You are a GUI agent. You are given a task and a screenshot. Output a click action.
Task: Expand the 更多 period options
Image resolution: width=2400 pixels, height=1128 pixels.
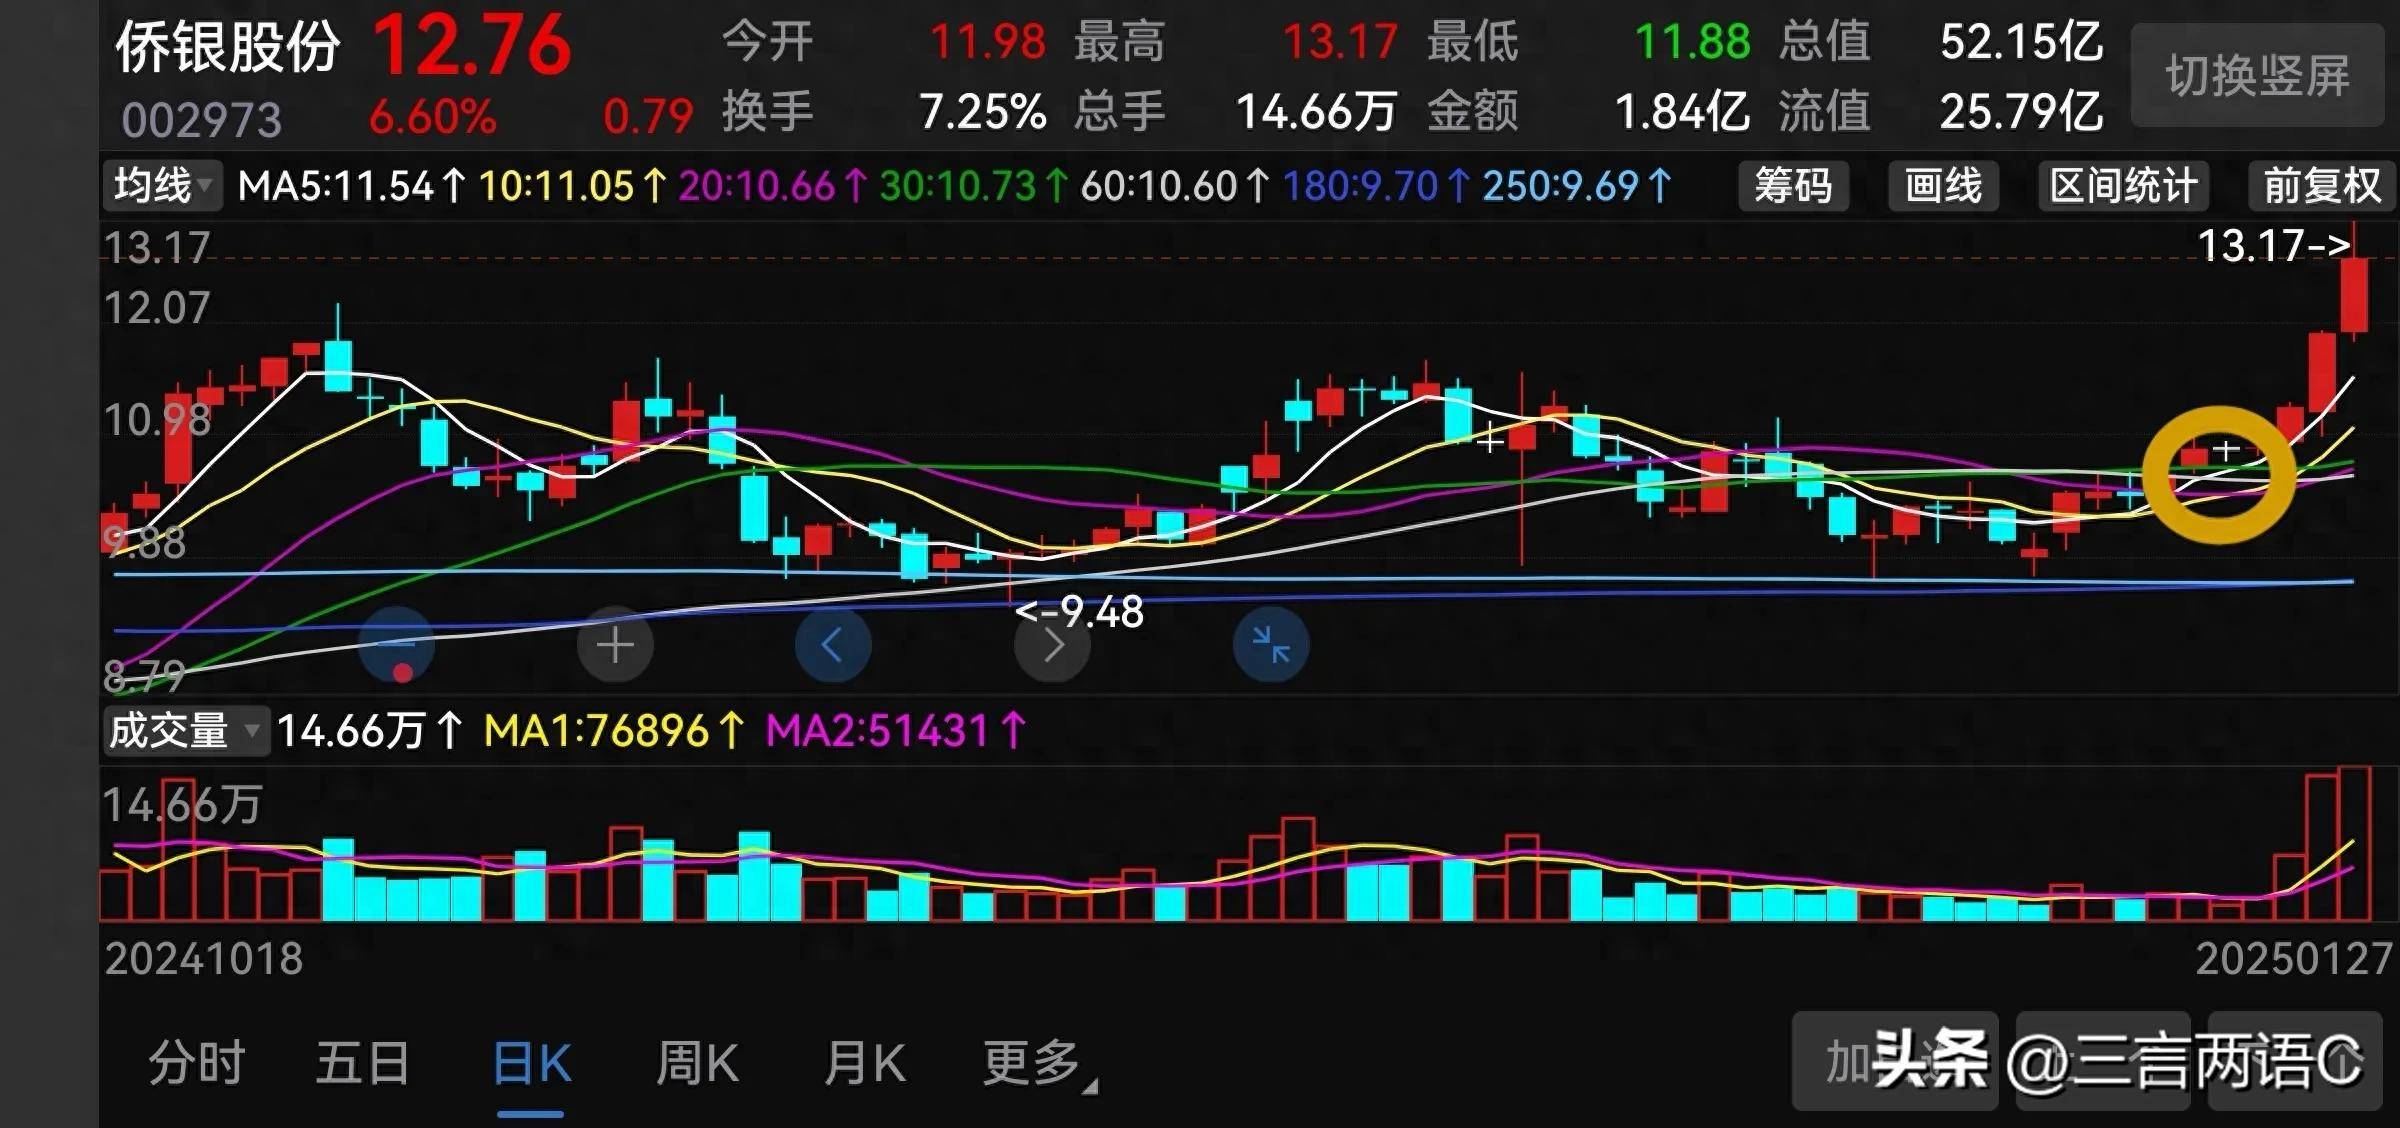[1040, 1063]
